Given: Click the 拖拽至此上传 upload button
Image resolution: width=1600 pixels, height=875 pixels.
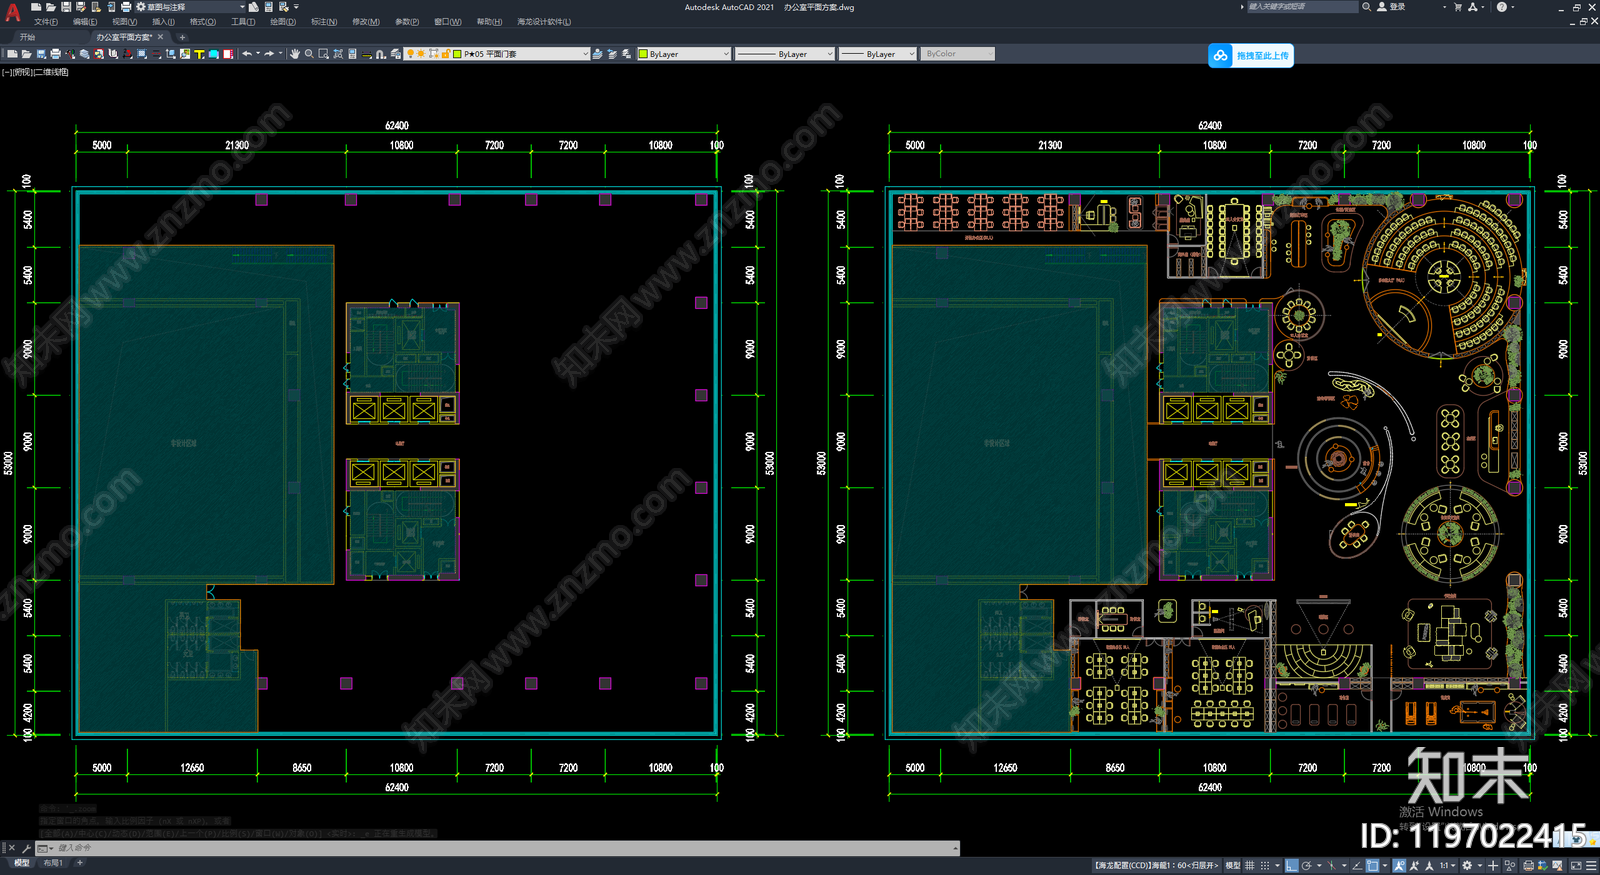Looking at the screenshot, I should tap(1251, 56).
